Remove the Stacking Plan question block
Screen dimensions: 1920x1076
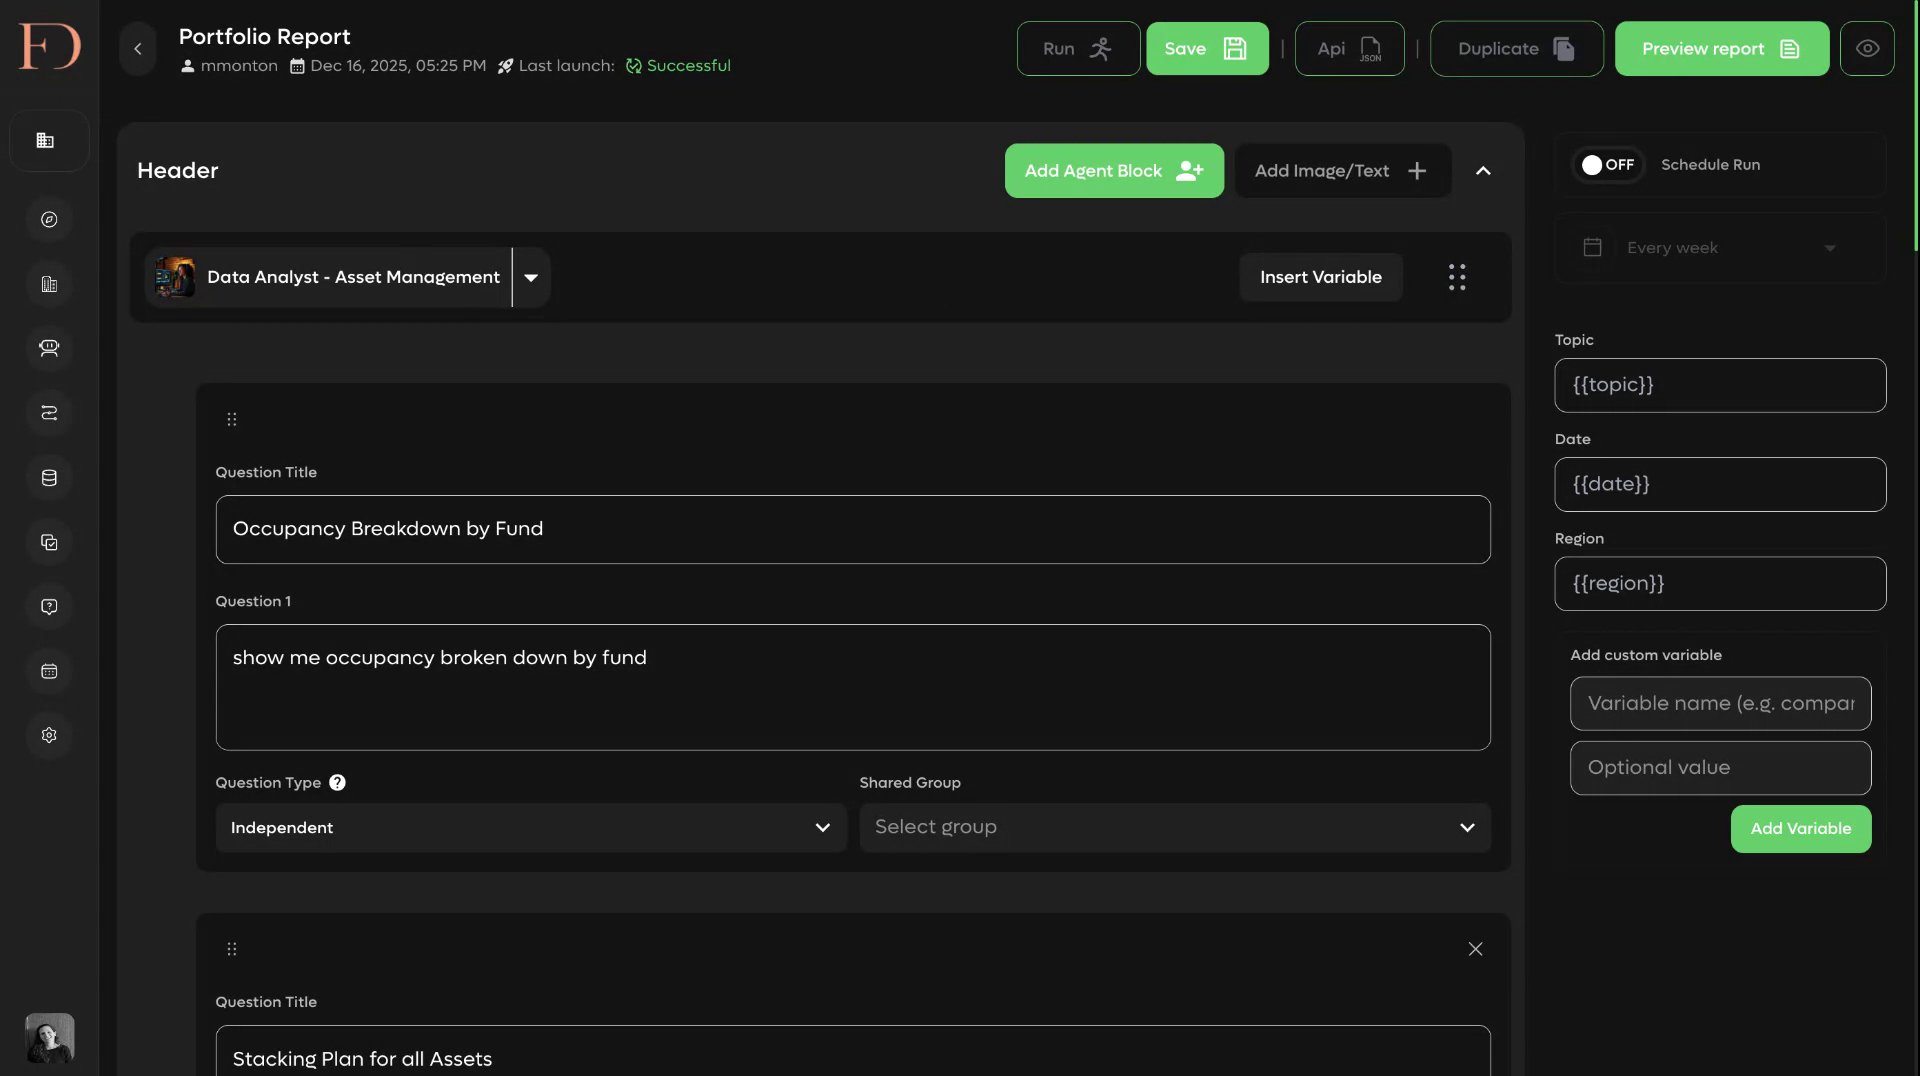[1475, 949]
